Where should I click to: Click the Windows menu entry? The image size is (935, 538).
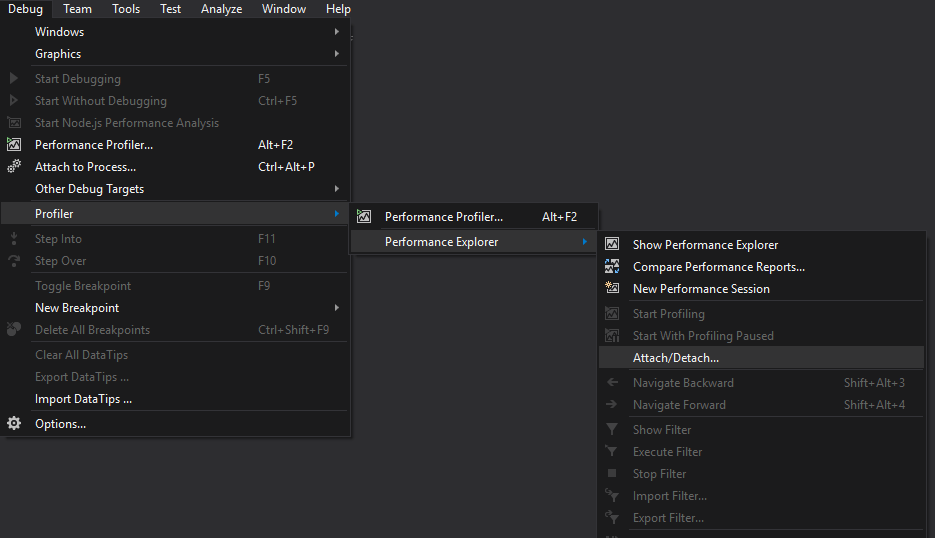[x=174, y=32]
